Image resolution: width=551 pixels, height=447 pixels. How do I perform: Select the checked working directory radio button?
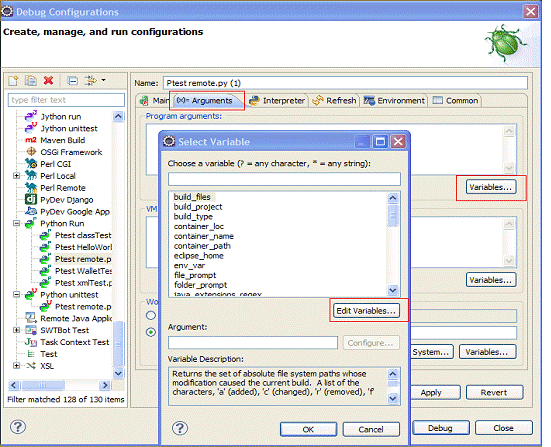point(151,332)
